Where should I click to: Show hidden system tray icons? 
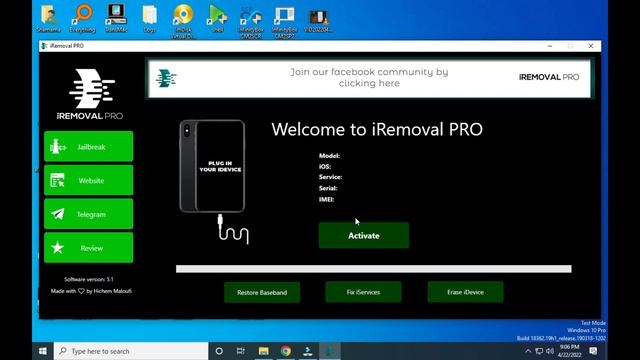[528, 351]
